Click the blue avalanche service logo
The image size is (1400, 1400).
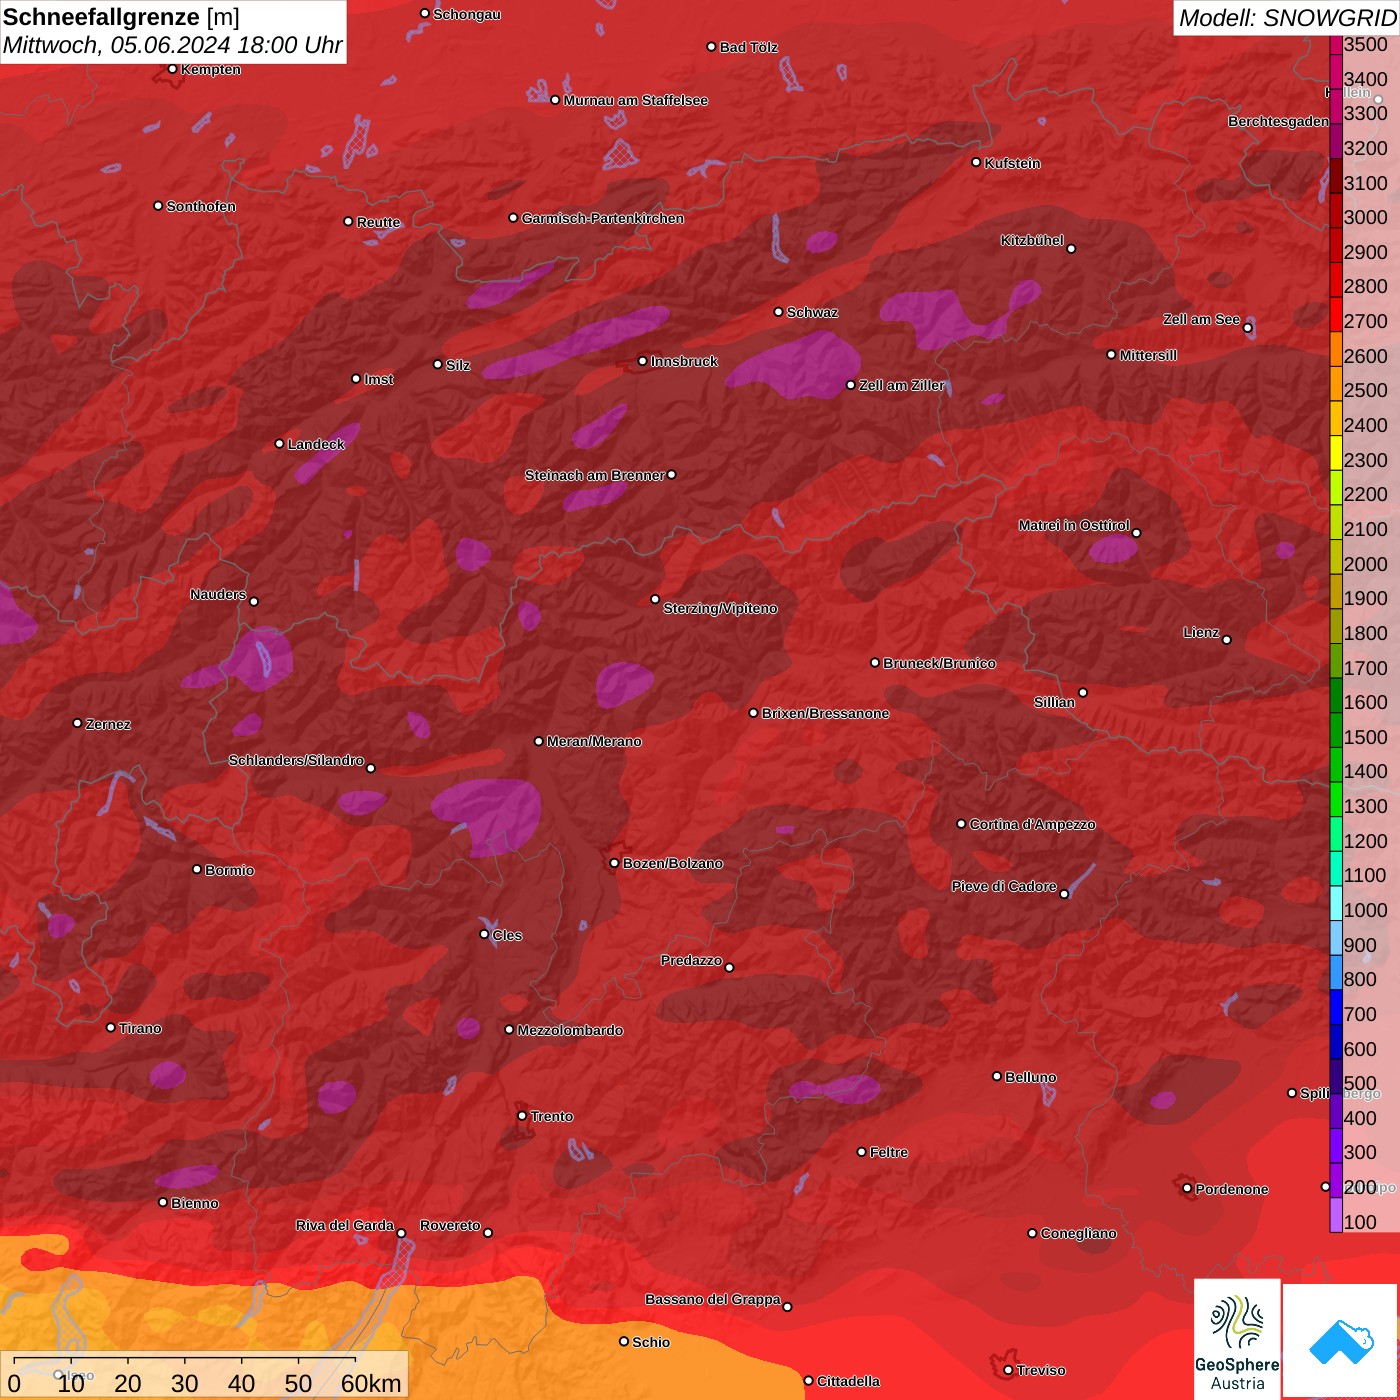[1340, 1341]
